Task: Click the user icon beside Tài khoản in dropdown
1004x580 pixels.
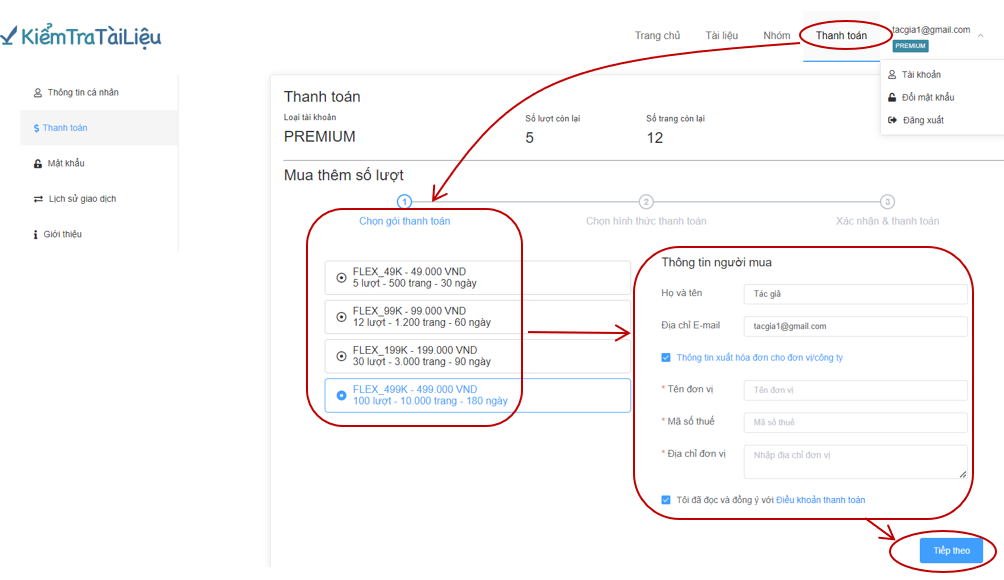Action: 892,75
